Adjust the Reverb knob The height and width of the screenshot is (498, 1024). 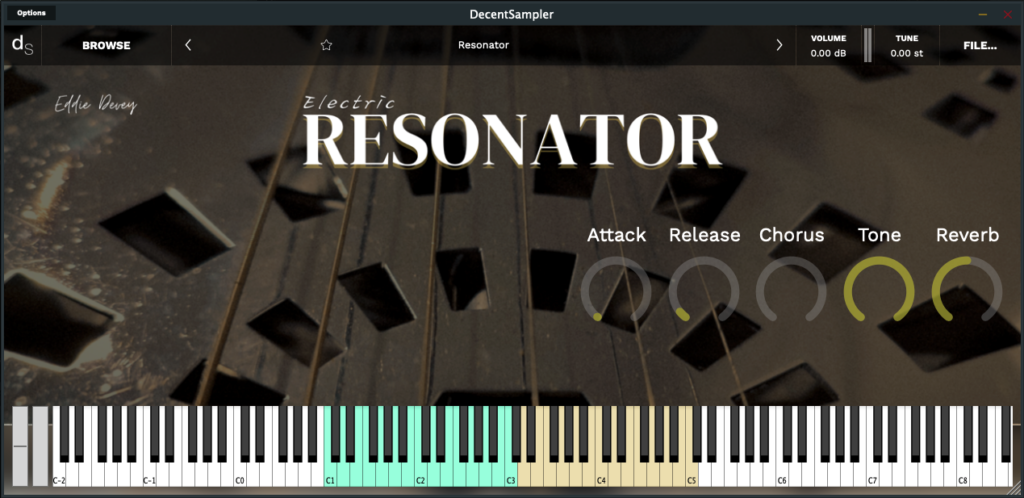click(x=967, y=290)
